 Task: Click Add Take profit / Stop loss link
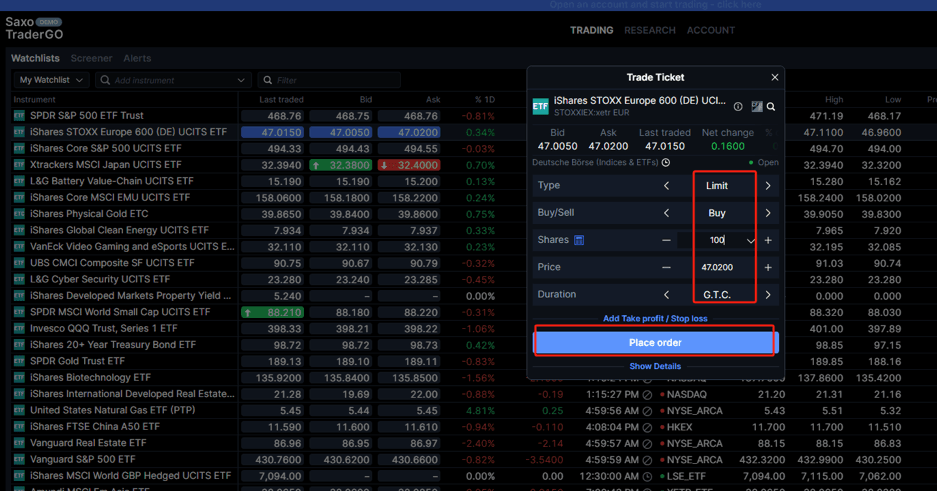click(x=655, y=319)
